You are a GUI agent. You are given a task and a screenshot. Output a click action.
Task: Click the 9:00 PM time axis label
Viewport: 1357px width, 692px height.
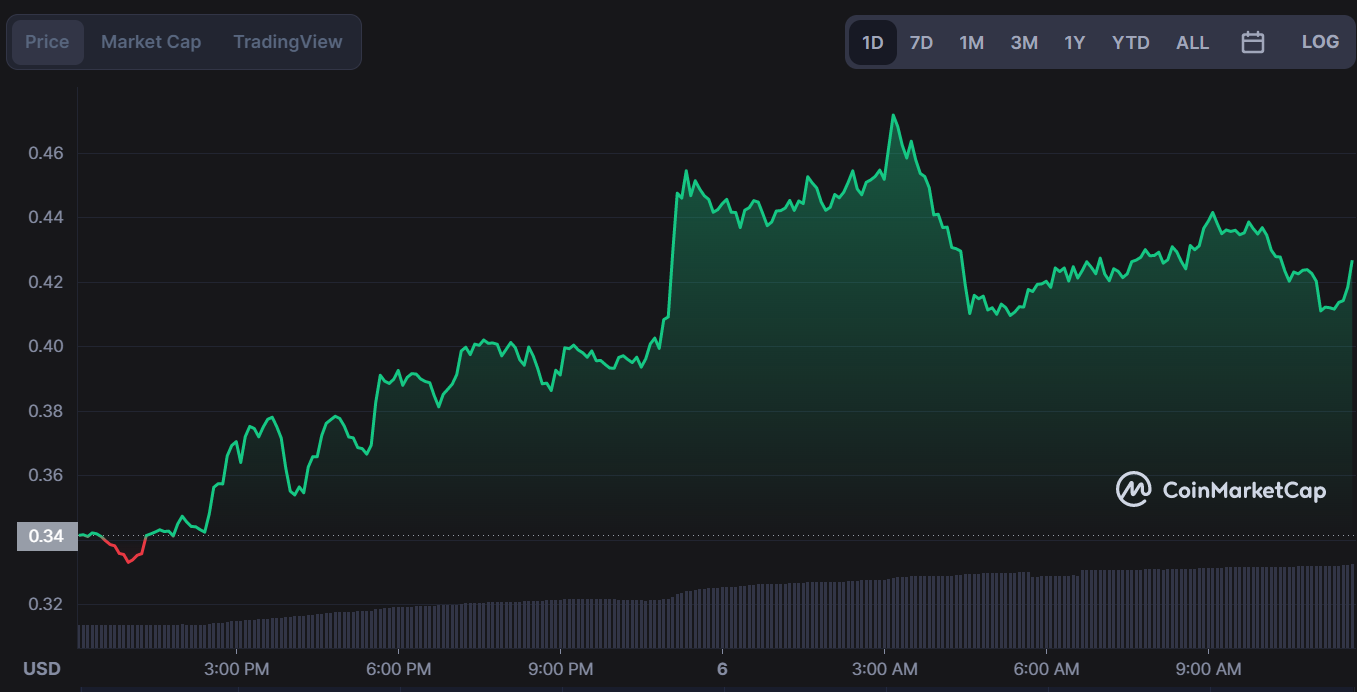point(560,669)
